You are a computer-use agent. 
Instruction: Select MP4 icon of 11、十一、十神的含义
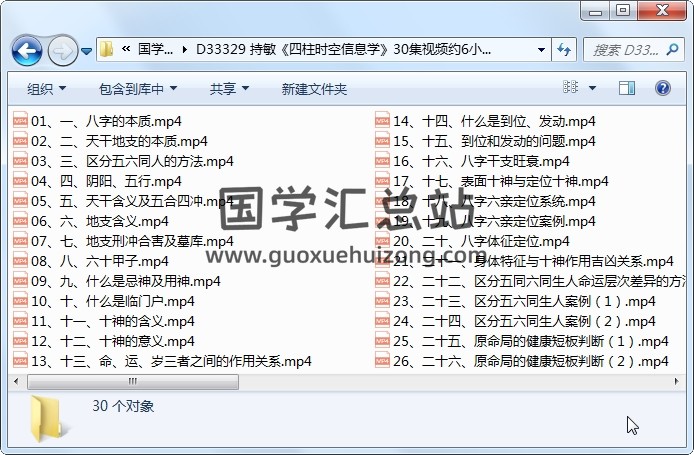point(20,320)
